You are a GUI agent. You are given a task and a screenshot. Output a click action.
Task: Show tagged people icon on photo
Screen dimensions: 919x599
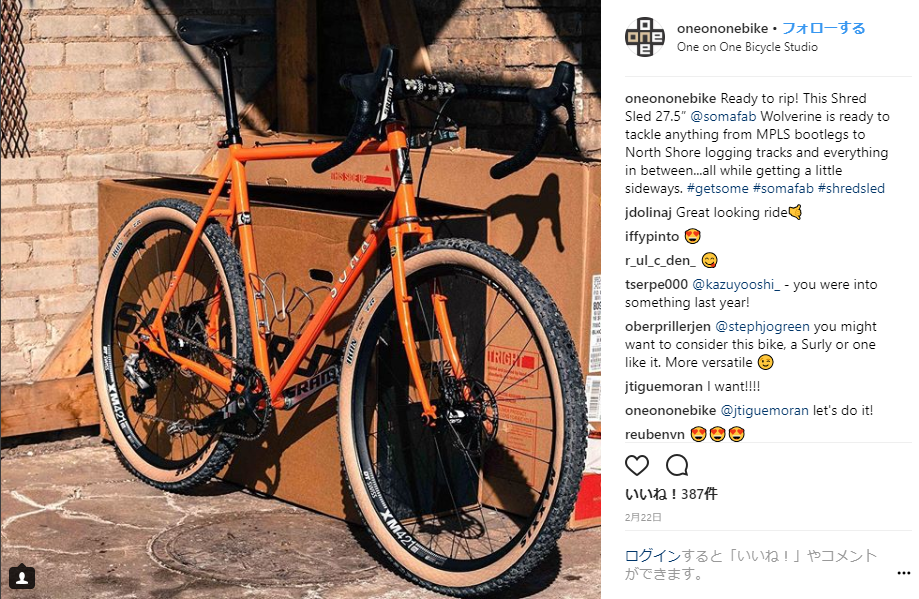coord(22,578)
